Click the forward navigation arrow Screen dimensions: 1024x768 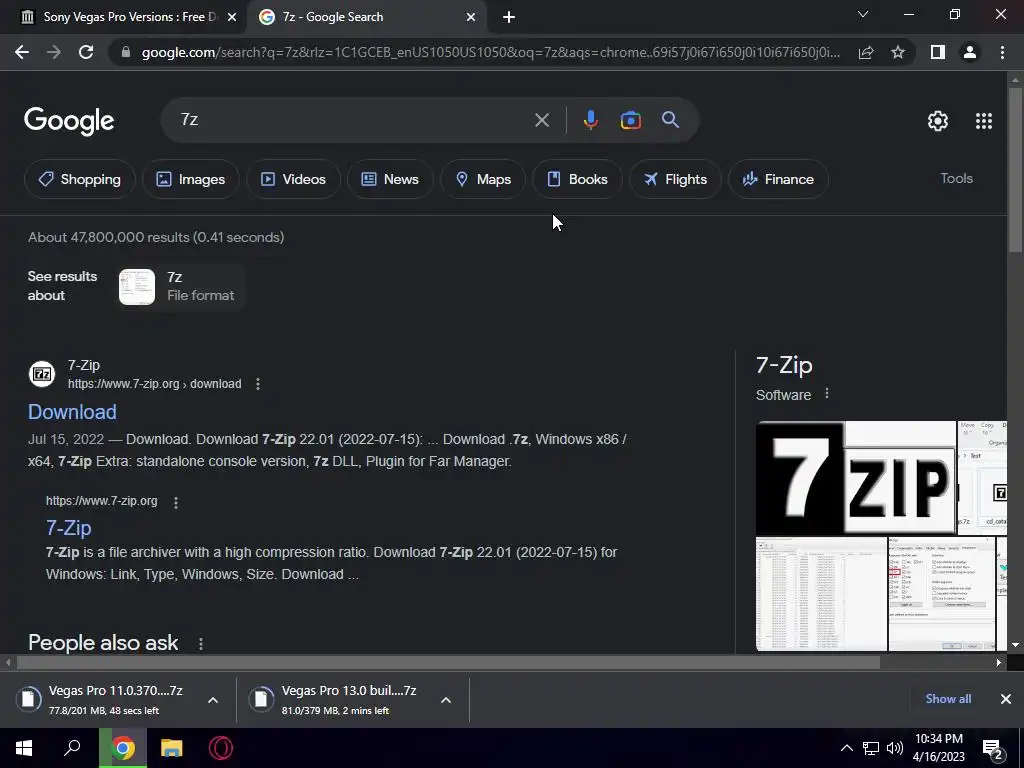54,52
